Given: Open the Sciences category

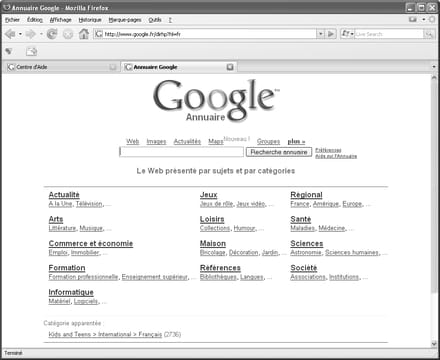Looking at the screenshot, I should coord(307,243).
